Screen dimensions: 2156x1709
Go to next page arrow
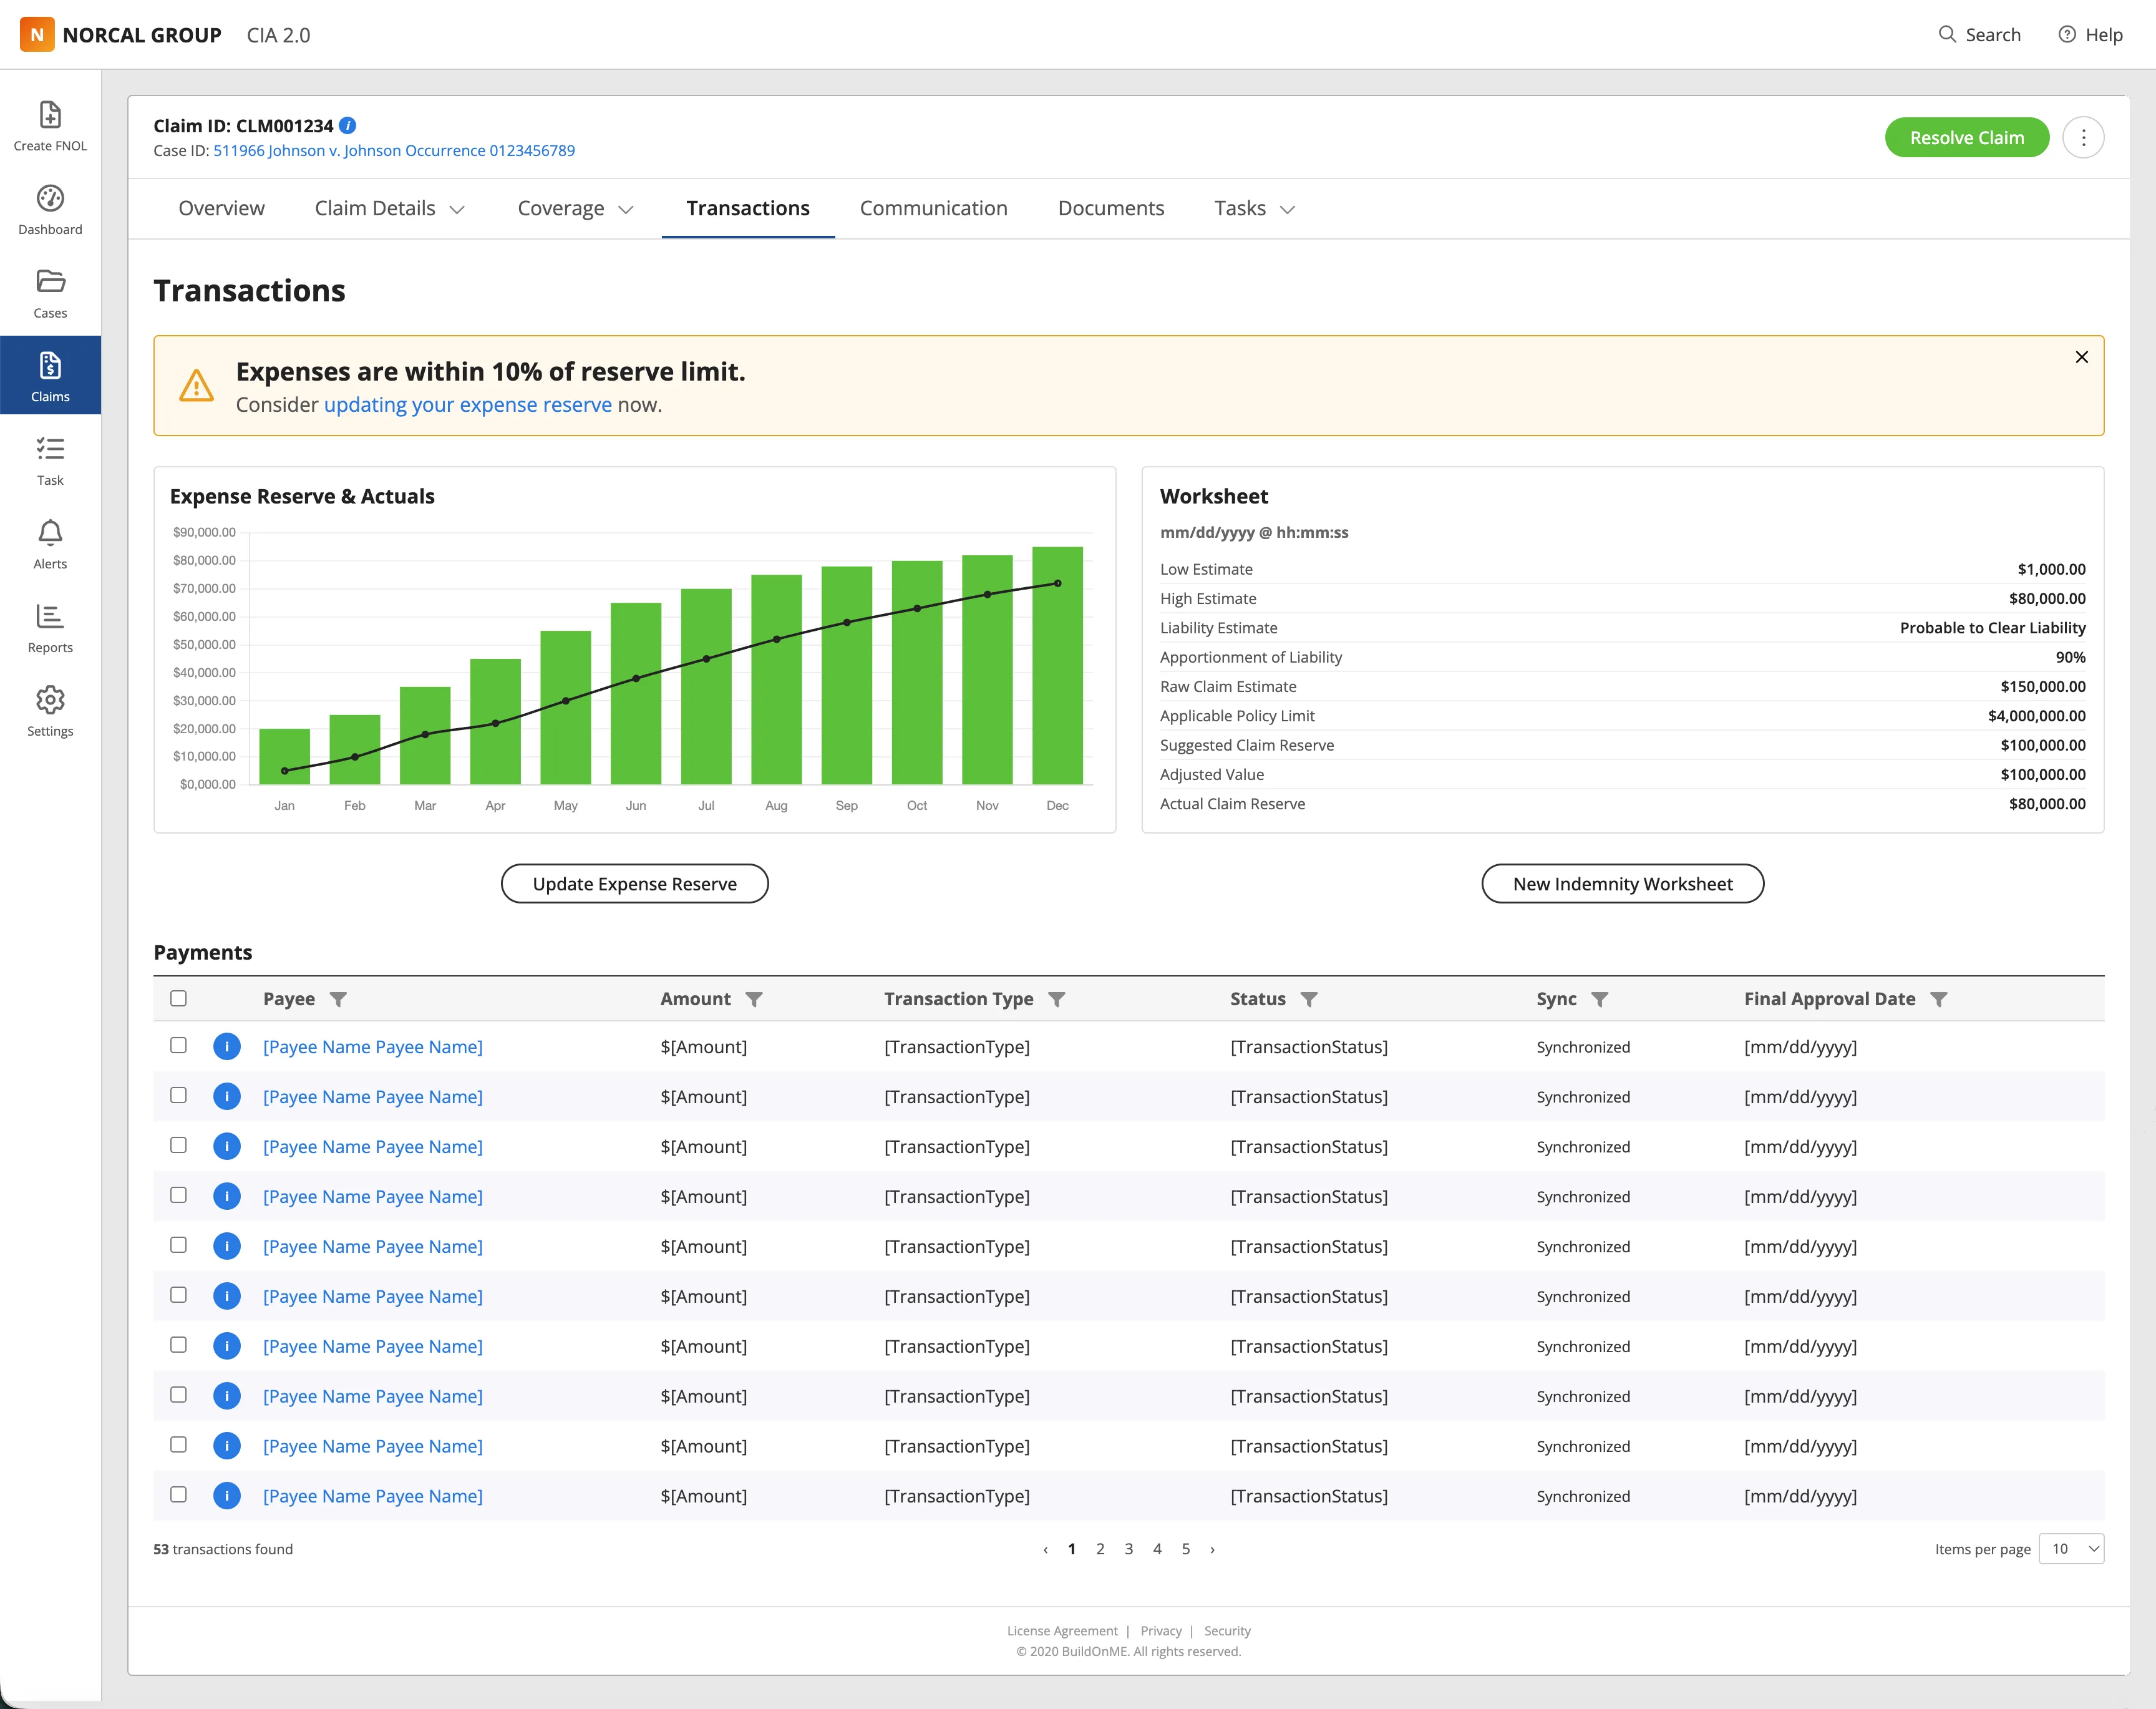click(1213, 1549)
